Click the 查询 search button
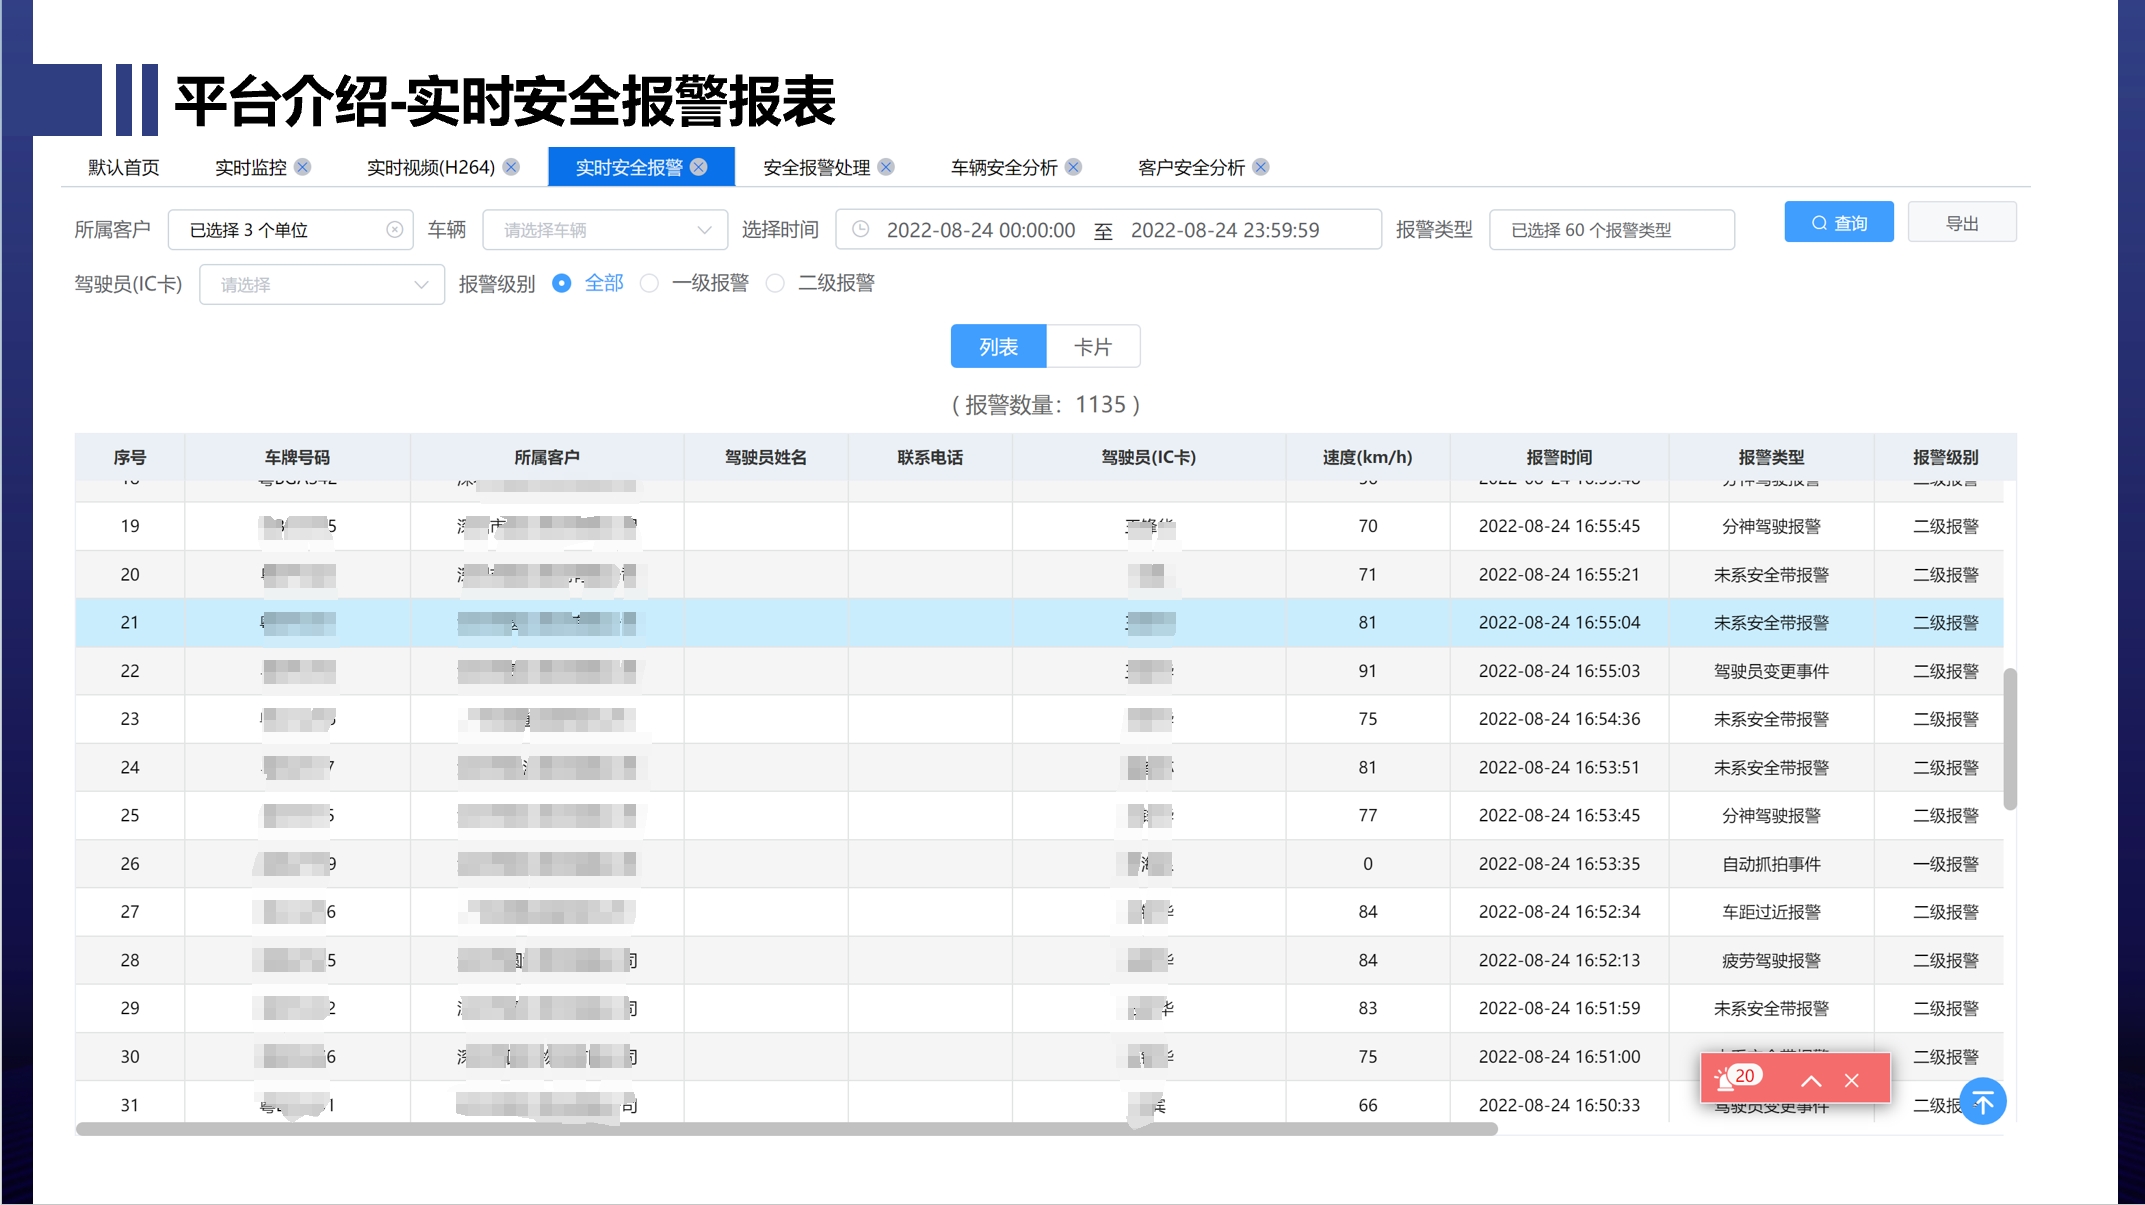The height and width of the screenshot is (1205, 2145). 1839,222
